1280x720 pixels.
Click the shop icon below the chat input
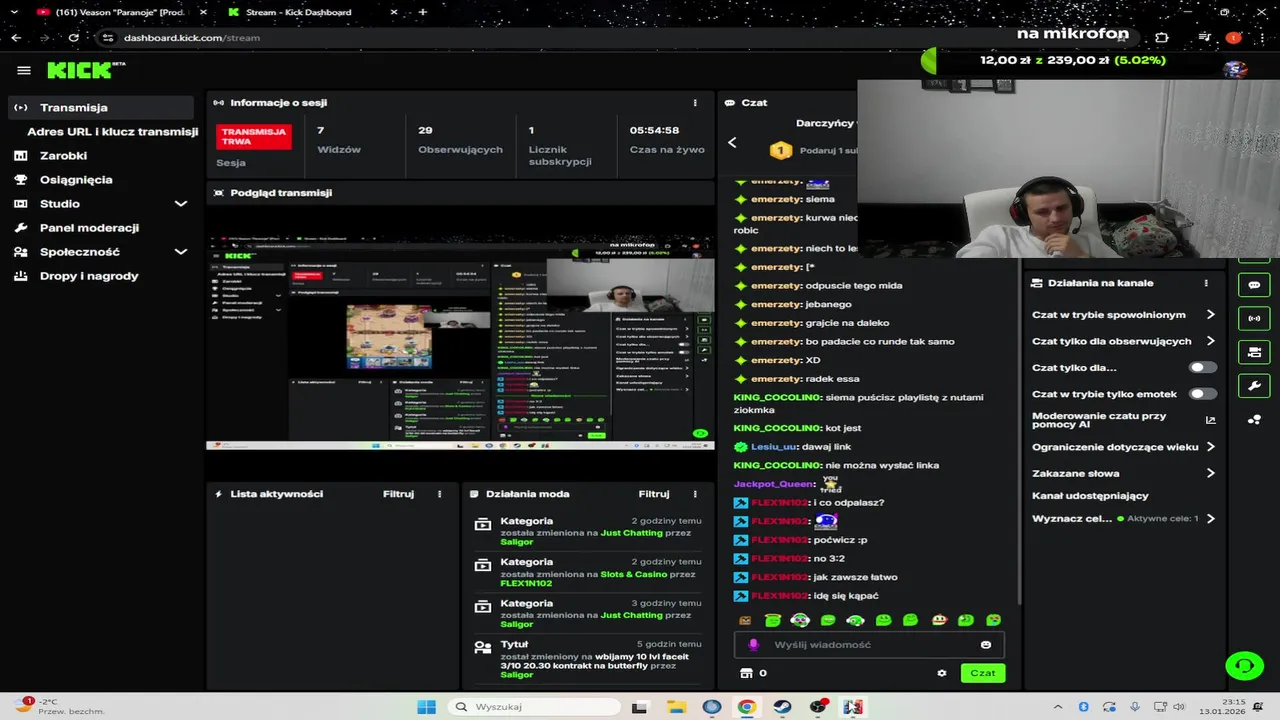click(x=745, y=673)
